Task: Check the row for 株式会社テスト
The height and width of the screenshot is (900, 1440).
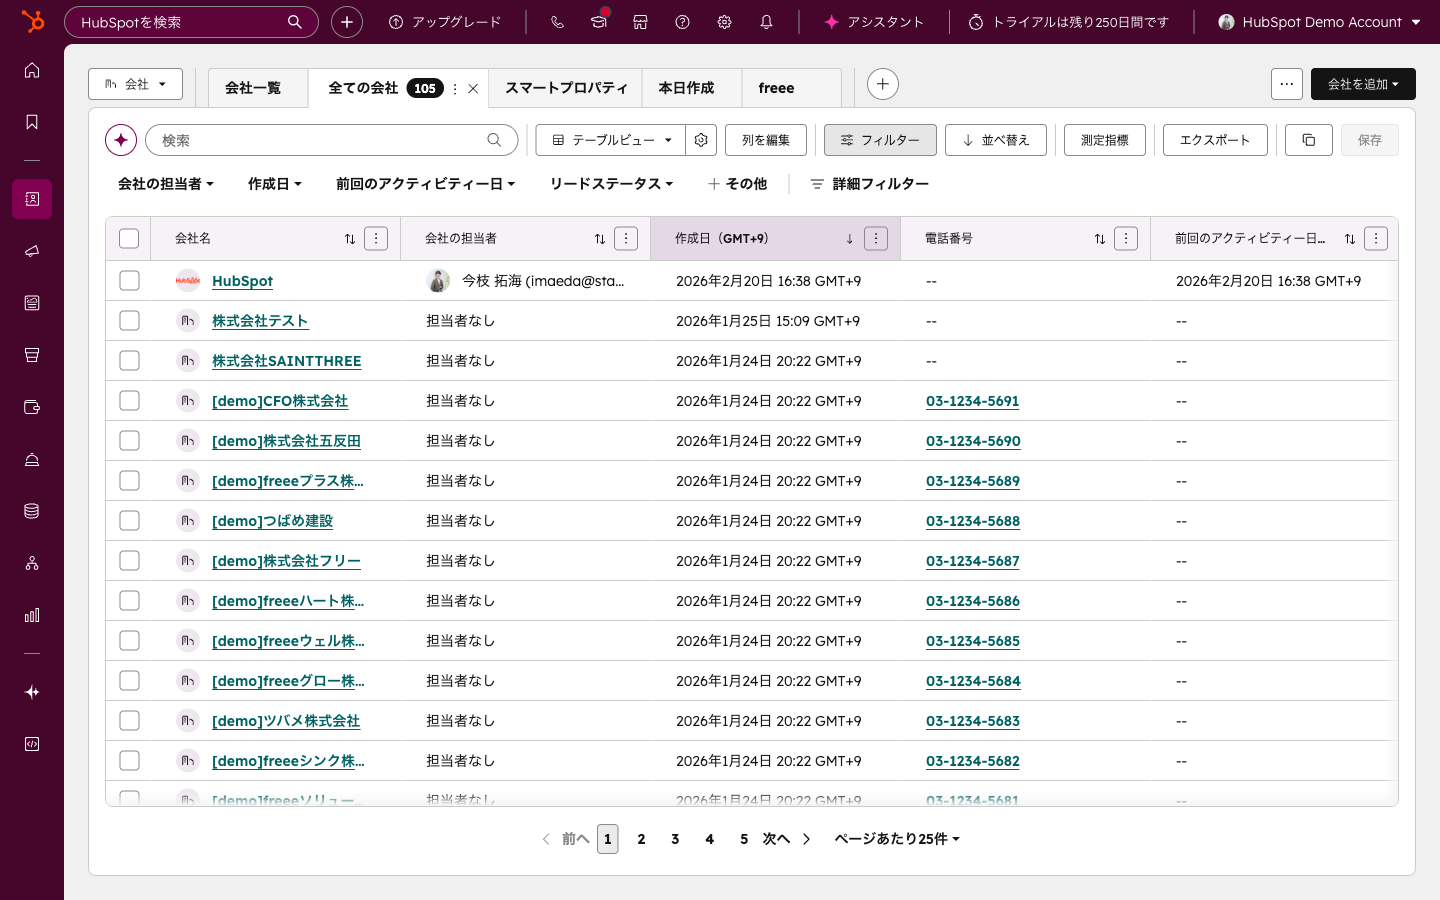Action: [x=129, y=320]
